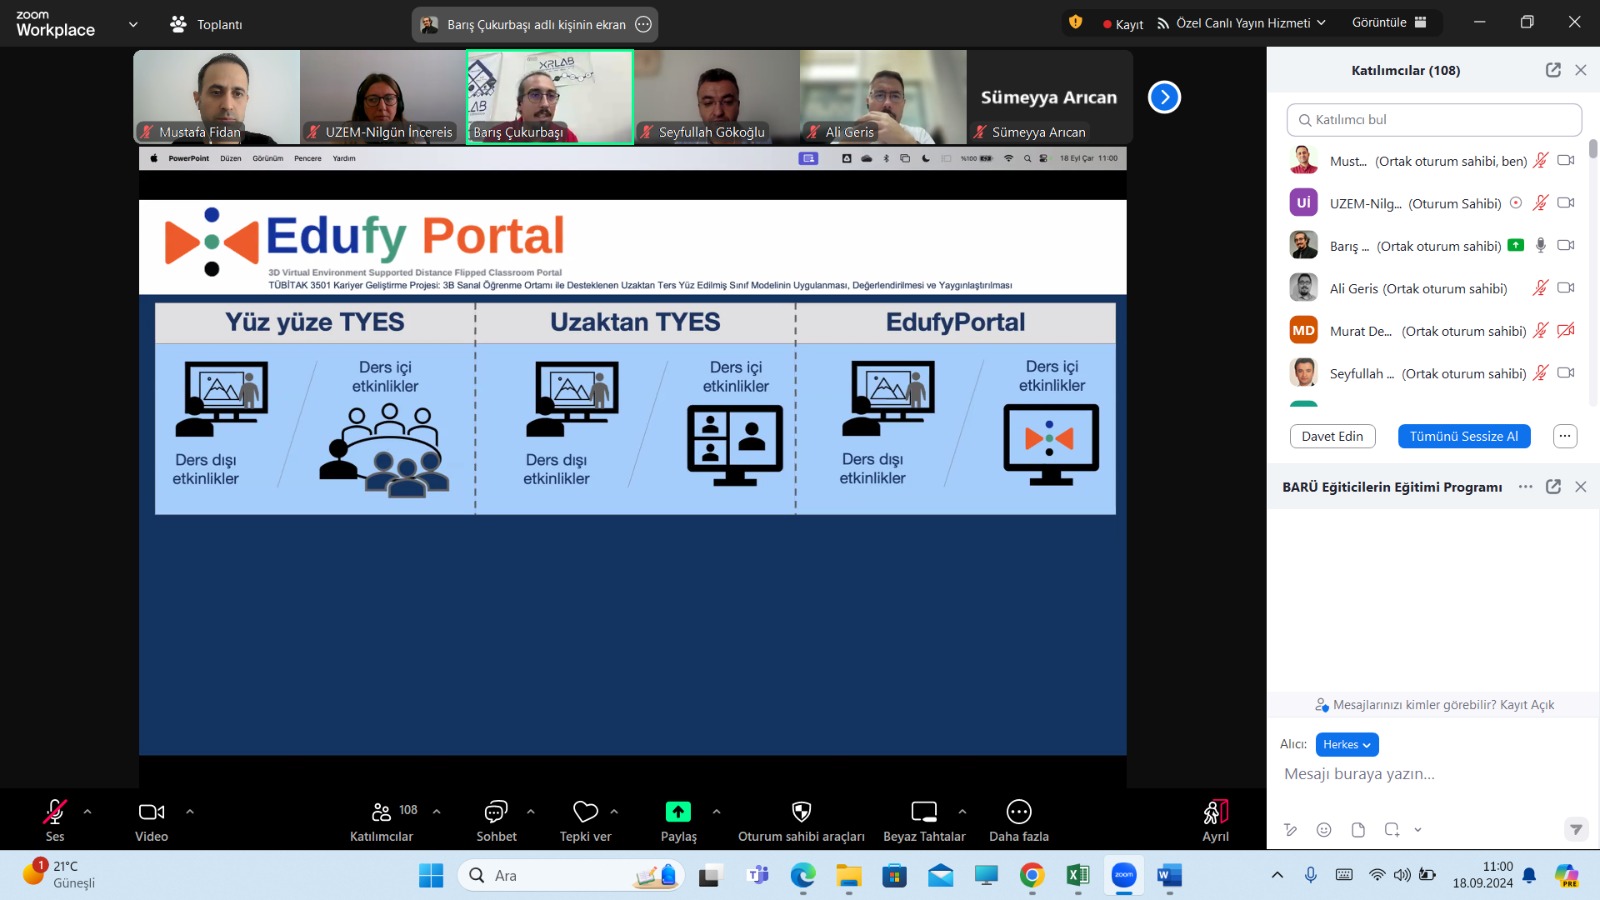This screenshot has width=1600, height=900.
Task: Click the encryption shield icon
Action: (1076, 22)
